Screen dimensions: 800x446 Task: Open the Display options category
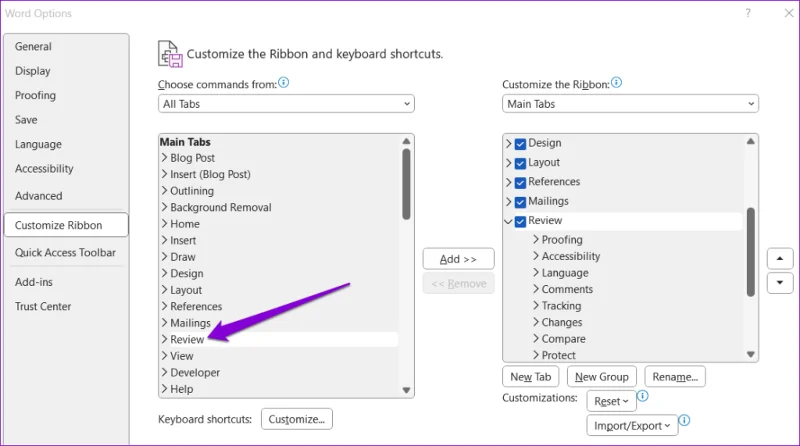tap(33, 71)
